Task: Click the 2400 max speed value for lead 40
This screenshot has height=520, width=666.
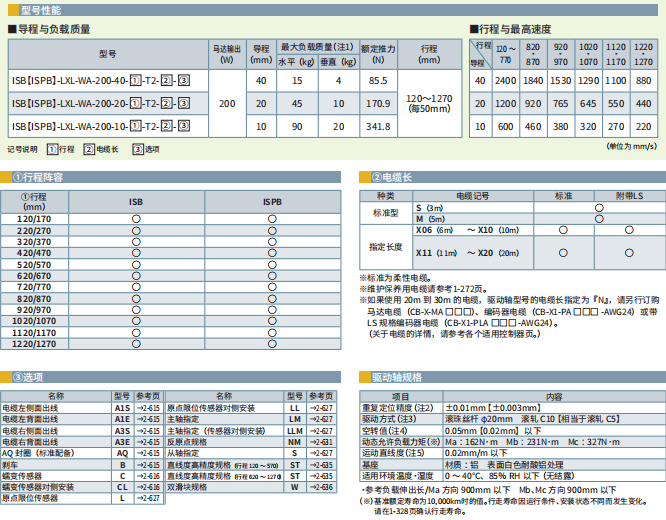Action: 507,79
